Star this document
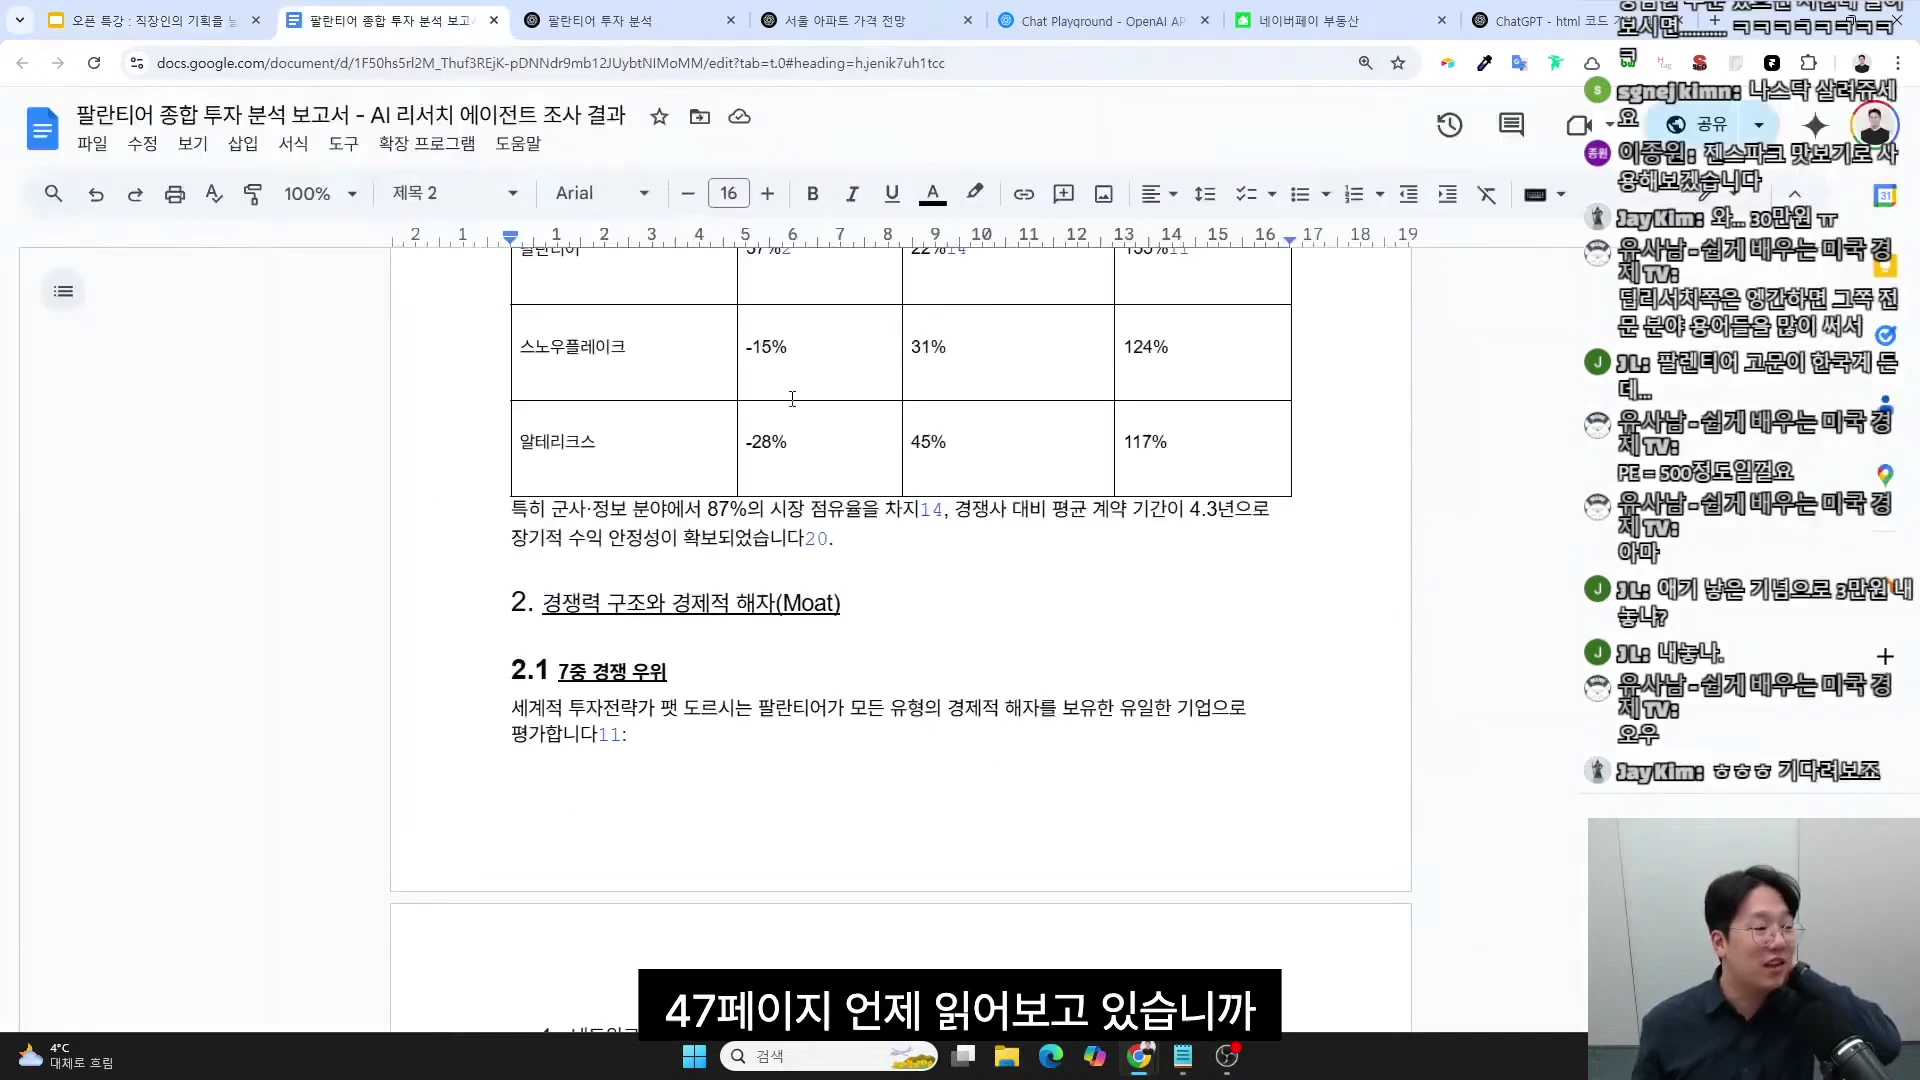This screenshot has width=1920, height=1080. tap(659, 117)
